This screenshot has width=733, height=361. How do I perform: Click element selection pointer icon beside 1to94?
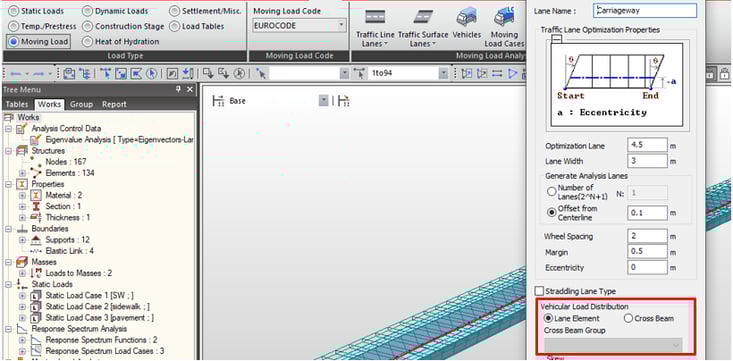point(359,73)
